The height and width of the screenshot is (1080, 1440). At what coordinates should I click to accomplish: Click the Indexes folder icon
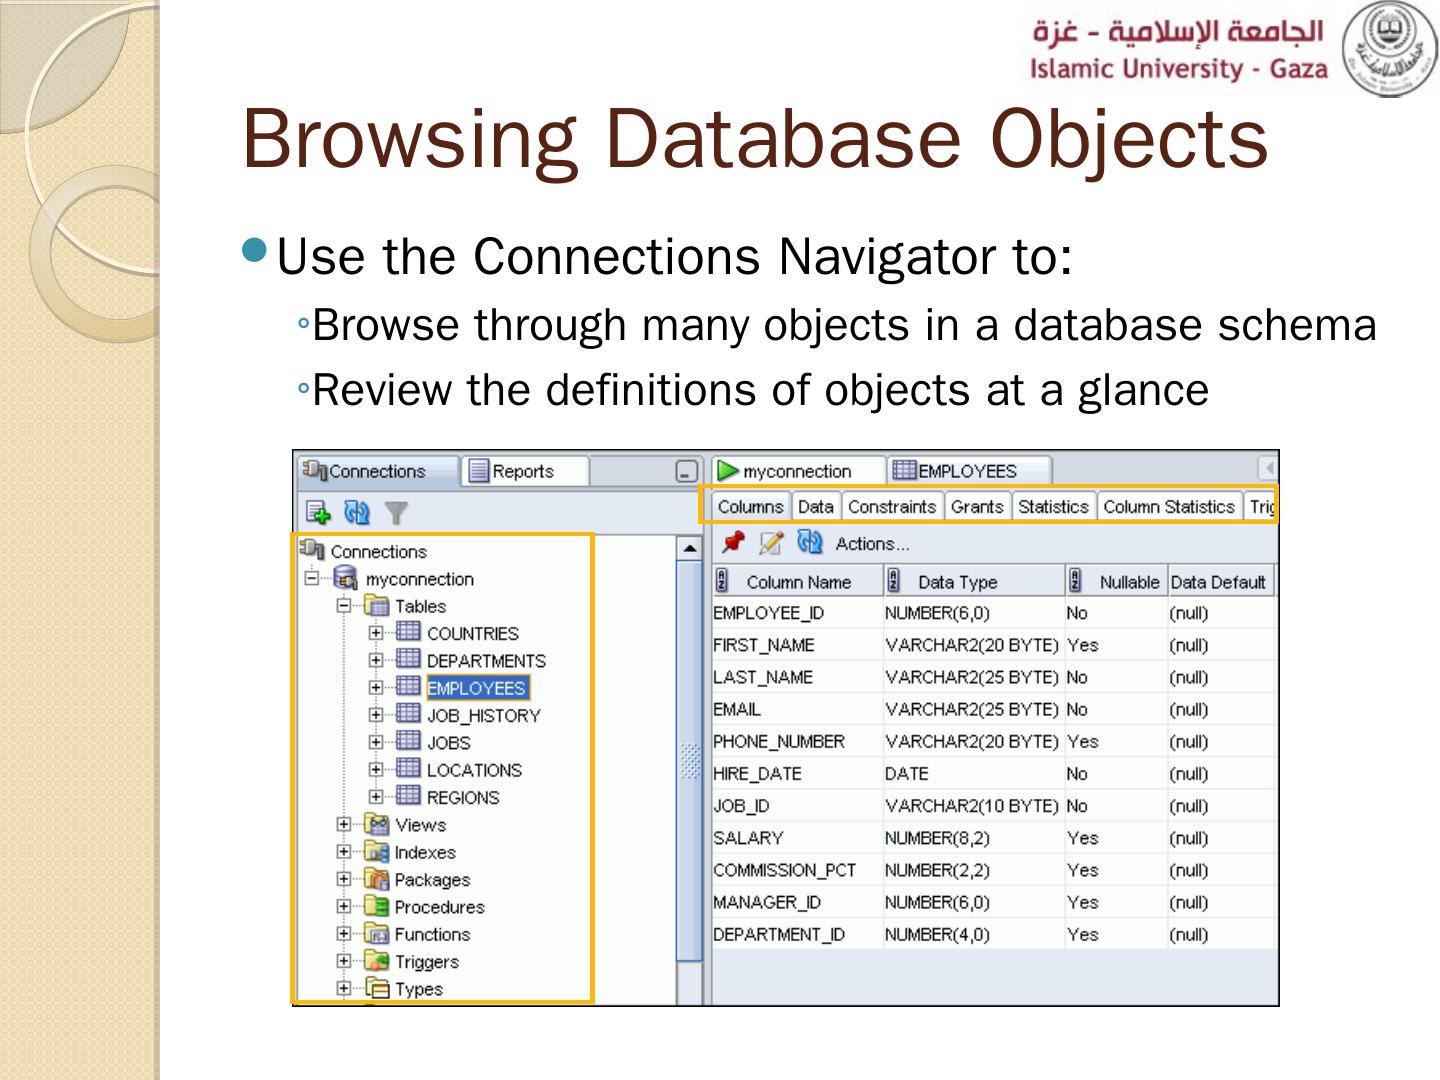tap(377, 852)
